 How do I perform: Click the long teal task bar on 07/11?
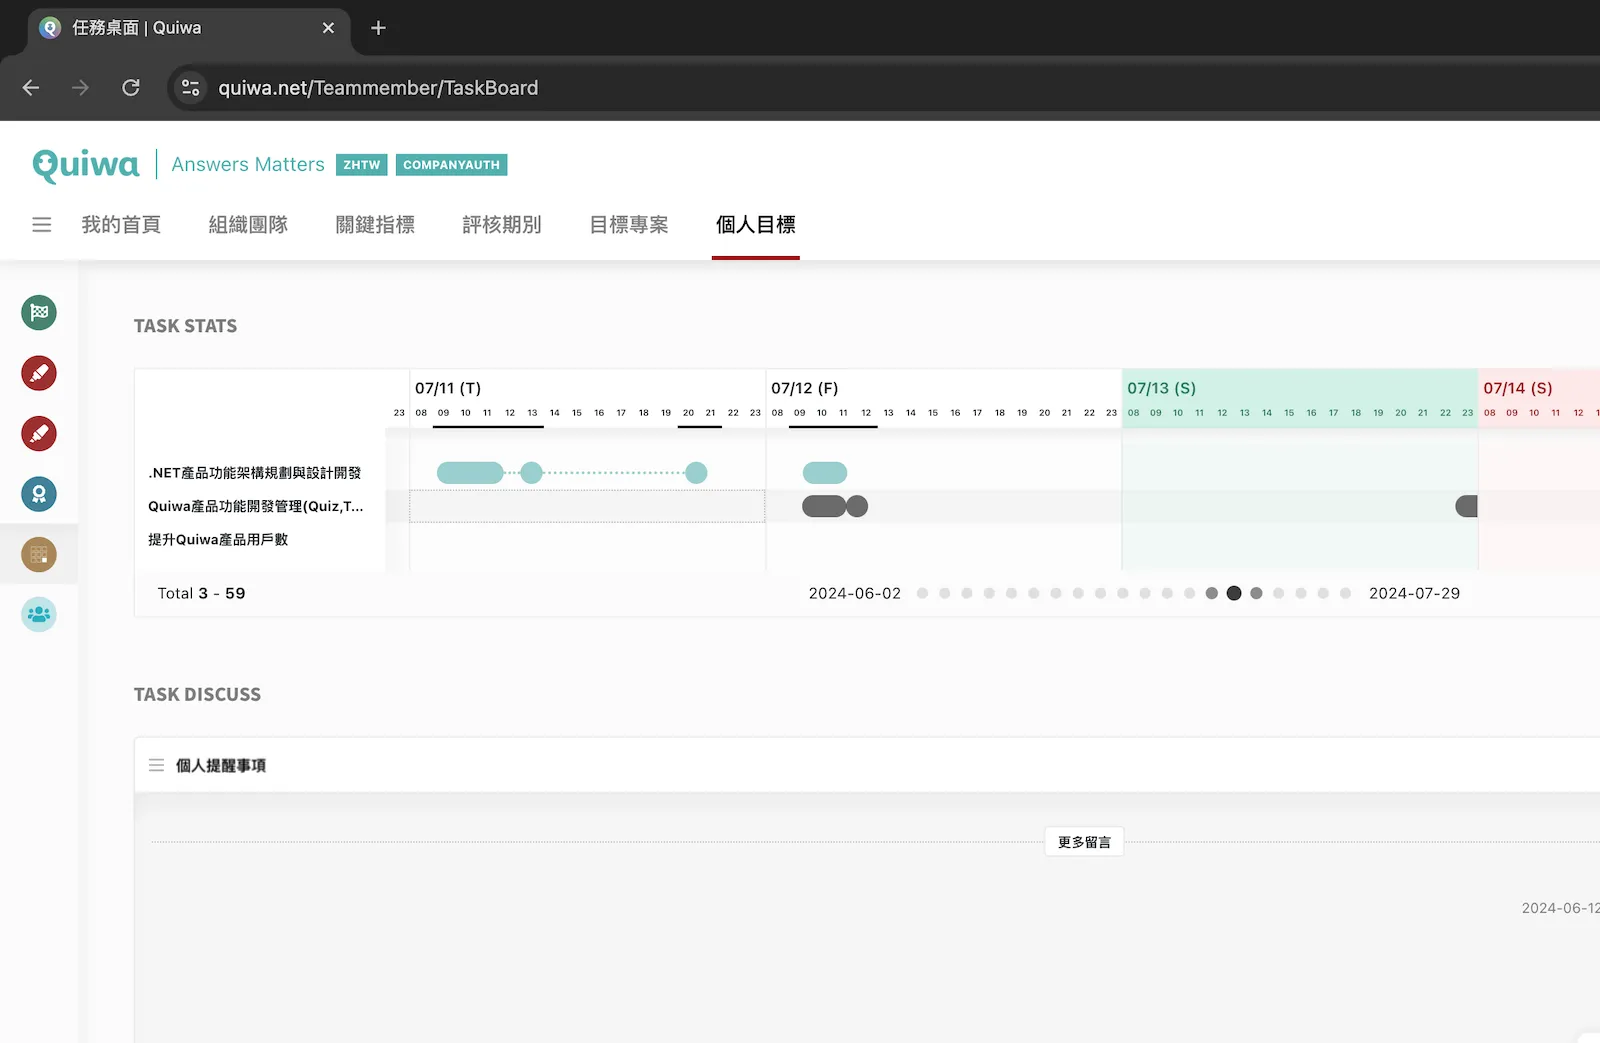470,473
